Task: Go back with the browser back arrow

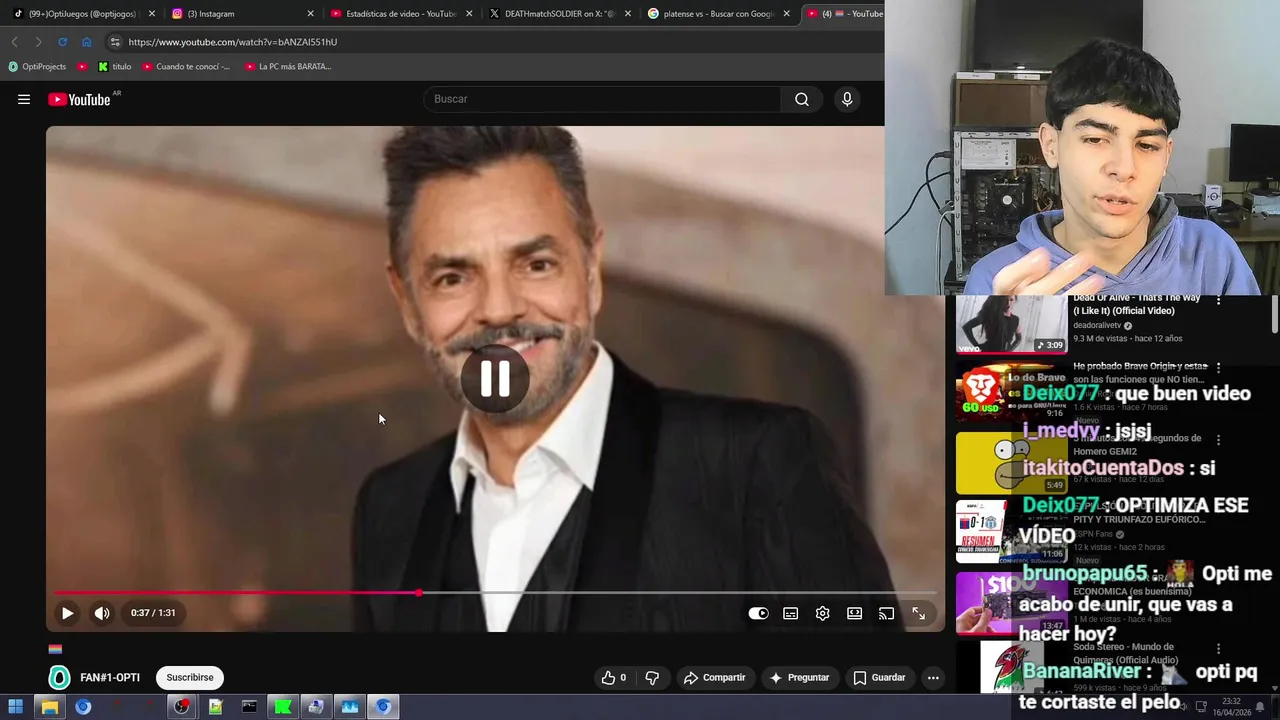Action: point(14,42)
